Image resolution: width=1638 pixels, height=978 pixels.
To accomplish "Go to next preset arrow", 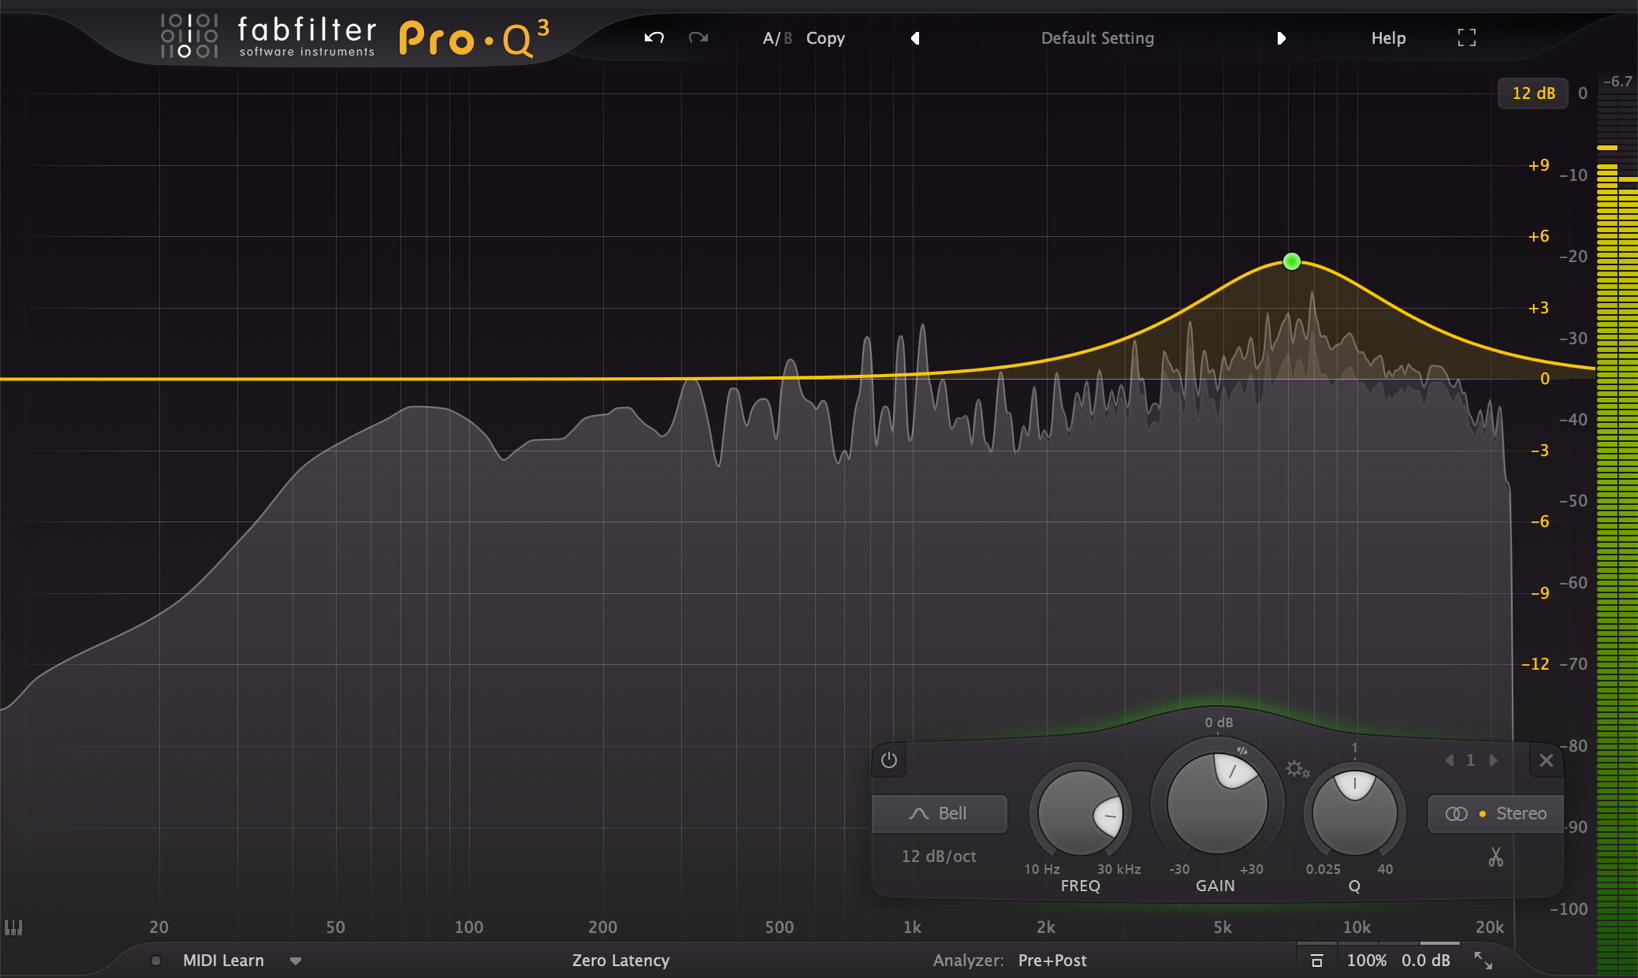I will click(1281, 38).
